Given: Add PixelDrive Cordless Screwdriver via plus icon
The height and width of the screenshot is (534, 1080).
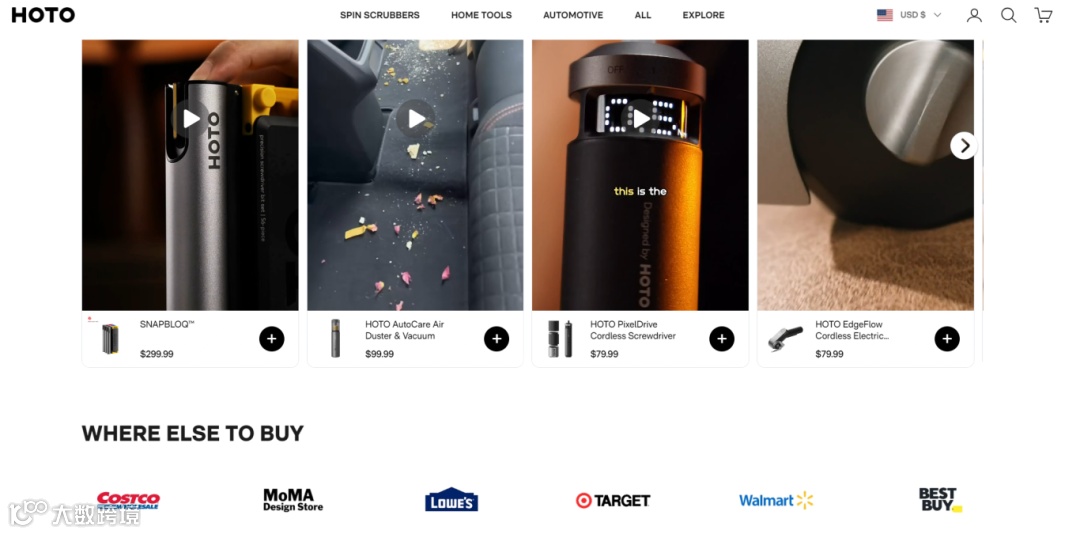Looking at the screenshot, I should [x=722, y=339].
